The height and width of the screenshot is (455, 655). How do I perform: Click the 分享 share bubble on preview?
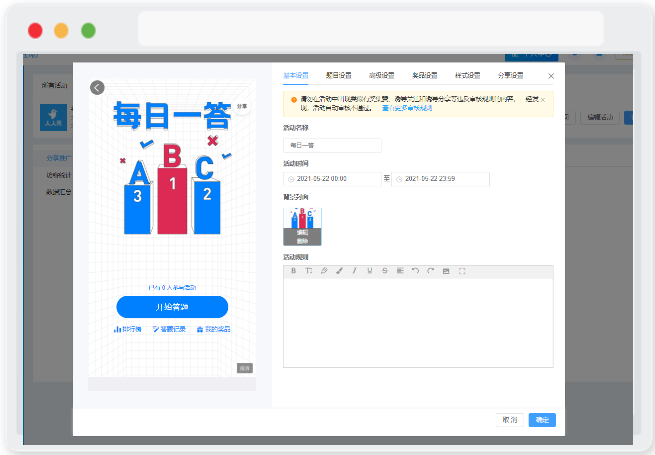[242, 107]
